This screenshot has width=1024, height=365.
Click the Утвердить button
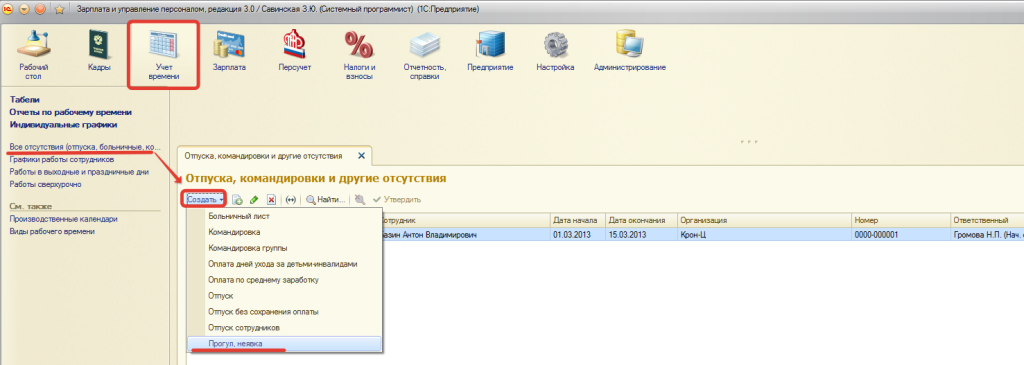(397, 200)
